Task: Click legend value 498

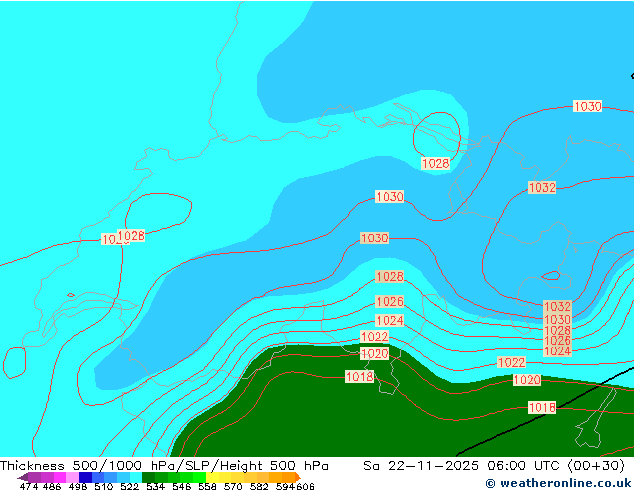Action: tap(78, 486)
